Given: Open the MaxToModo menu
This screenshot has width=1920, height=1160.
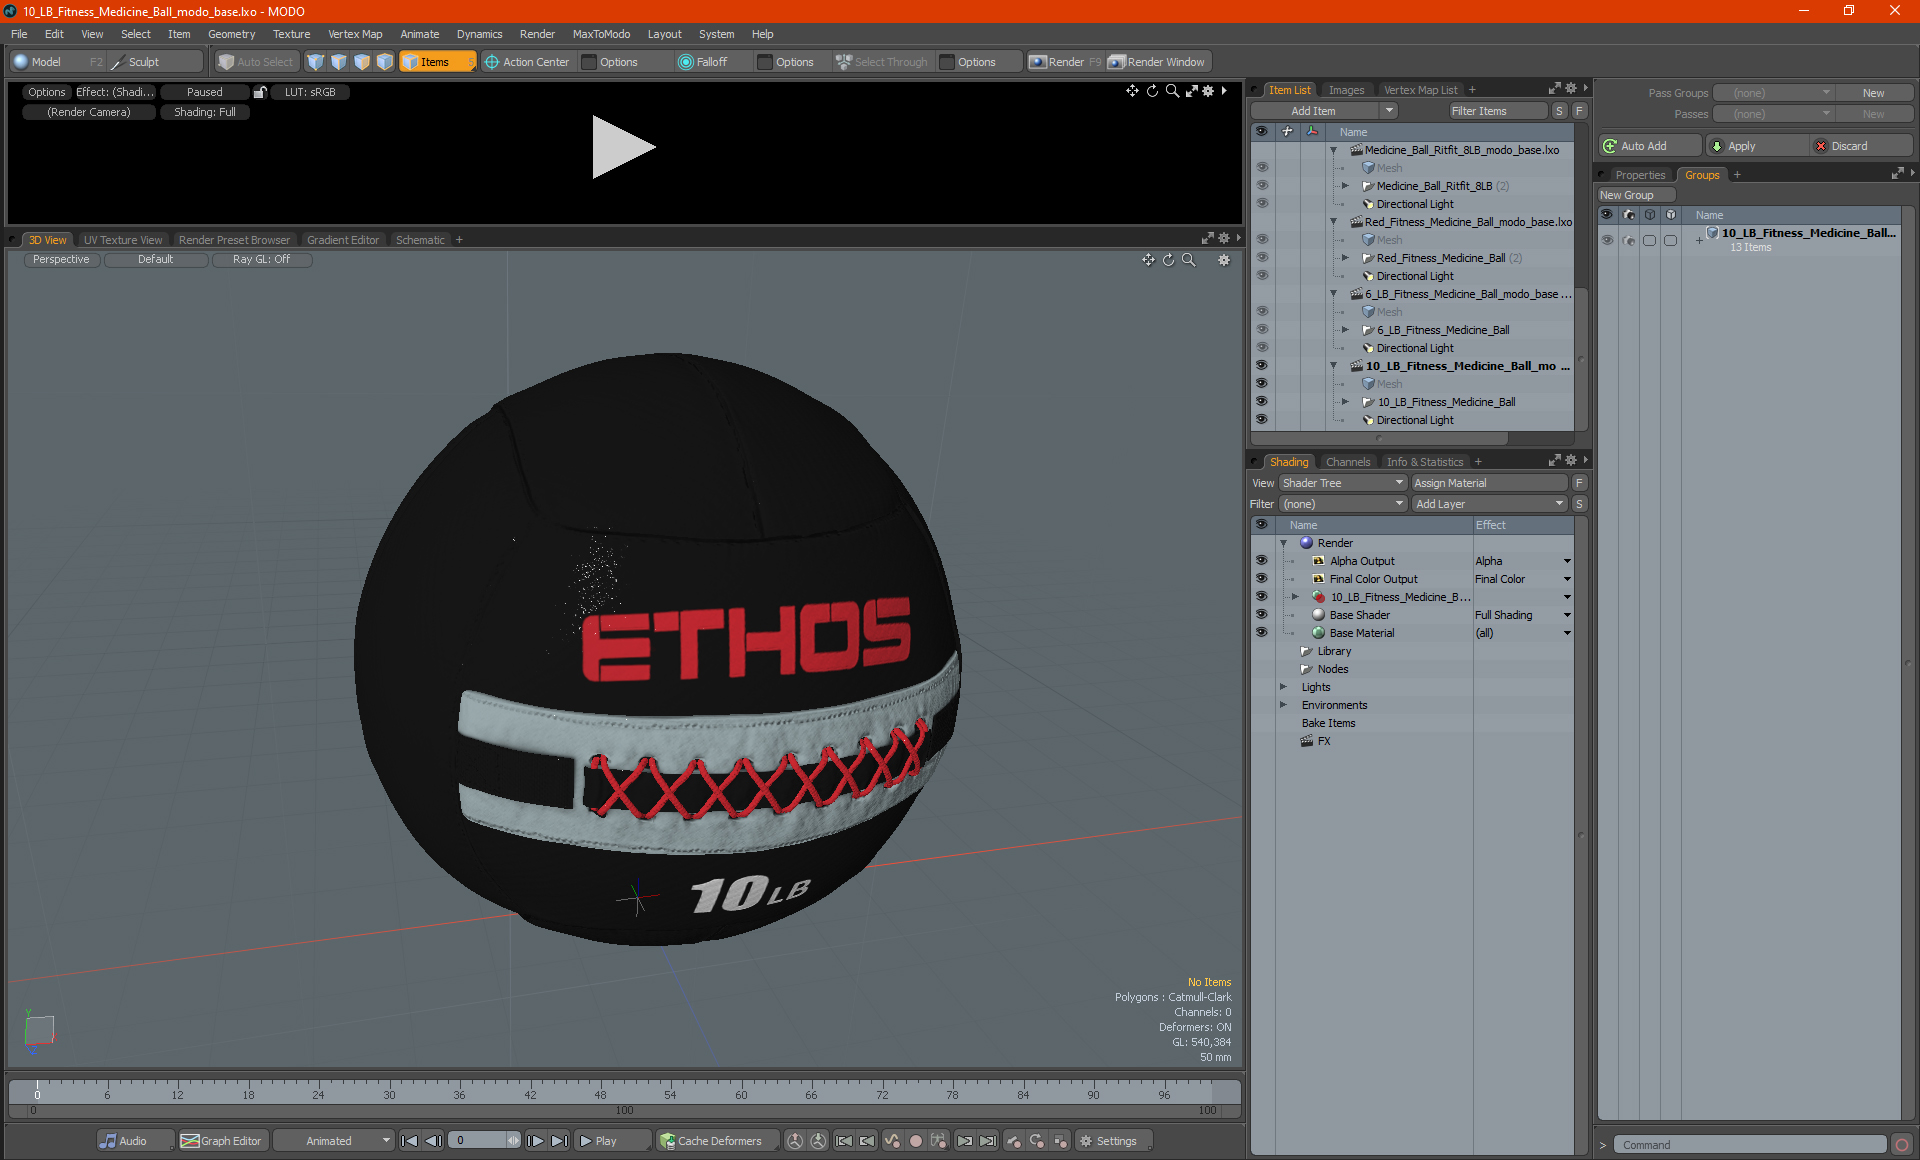Looking at the screenshot, I should coord(601,34).
